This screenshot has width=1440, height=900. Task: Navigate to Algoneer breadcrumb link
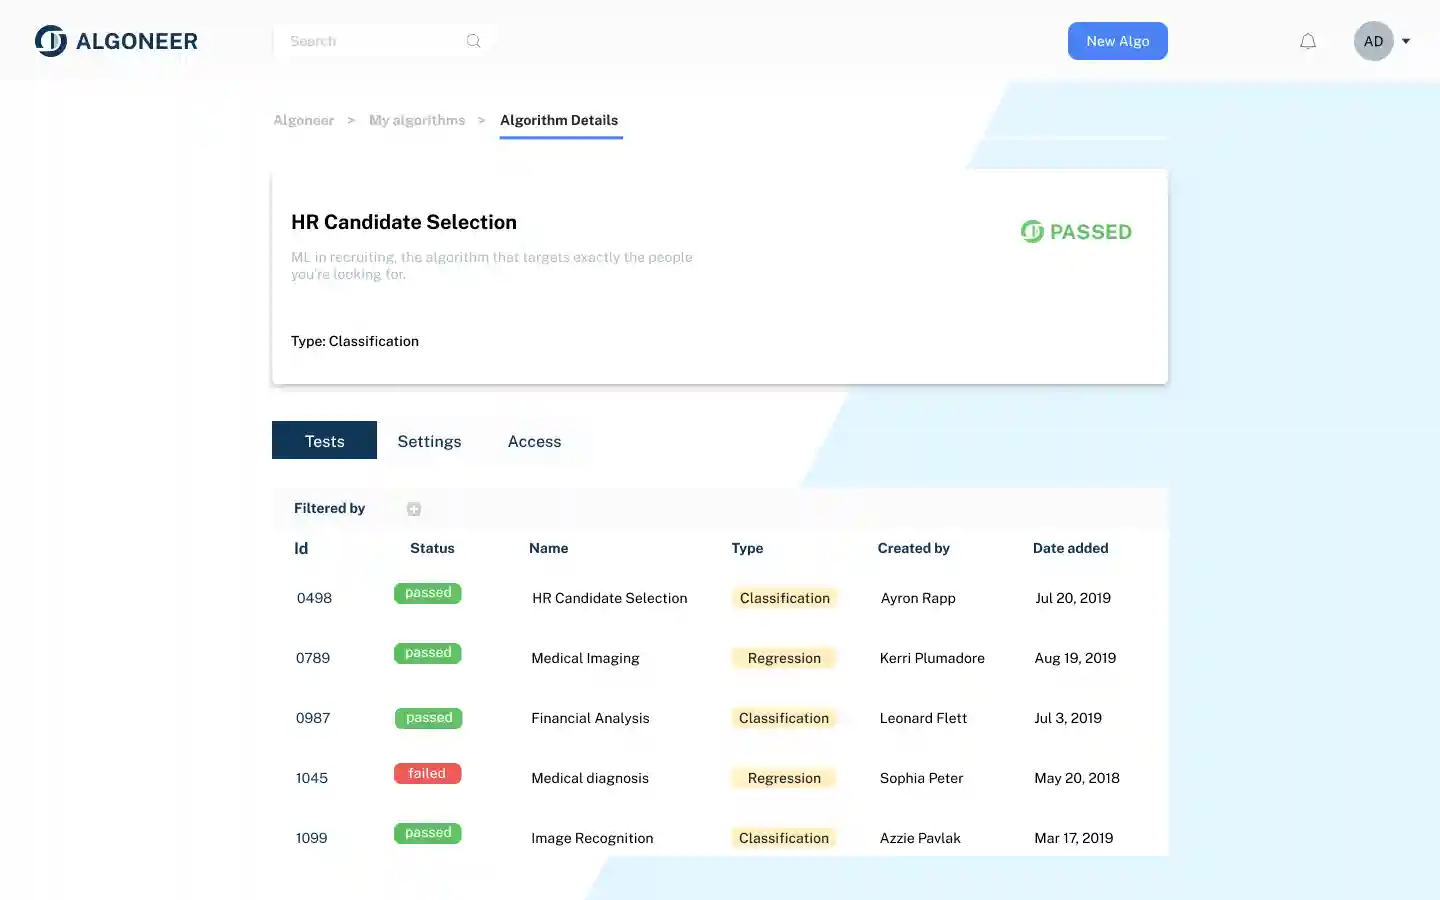(304, 120)
